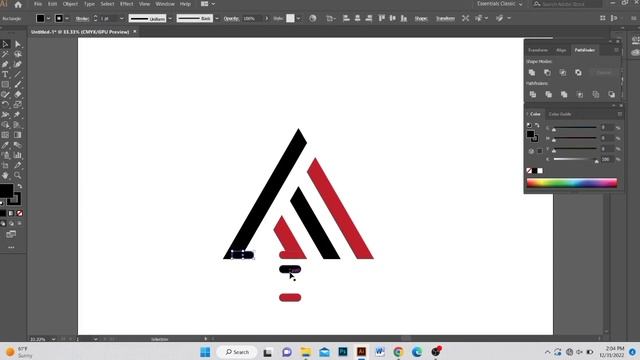This screenshot has width=640, height=360.
Task: Switch to the Align tab
Action: tap(561, 50)
